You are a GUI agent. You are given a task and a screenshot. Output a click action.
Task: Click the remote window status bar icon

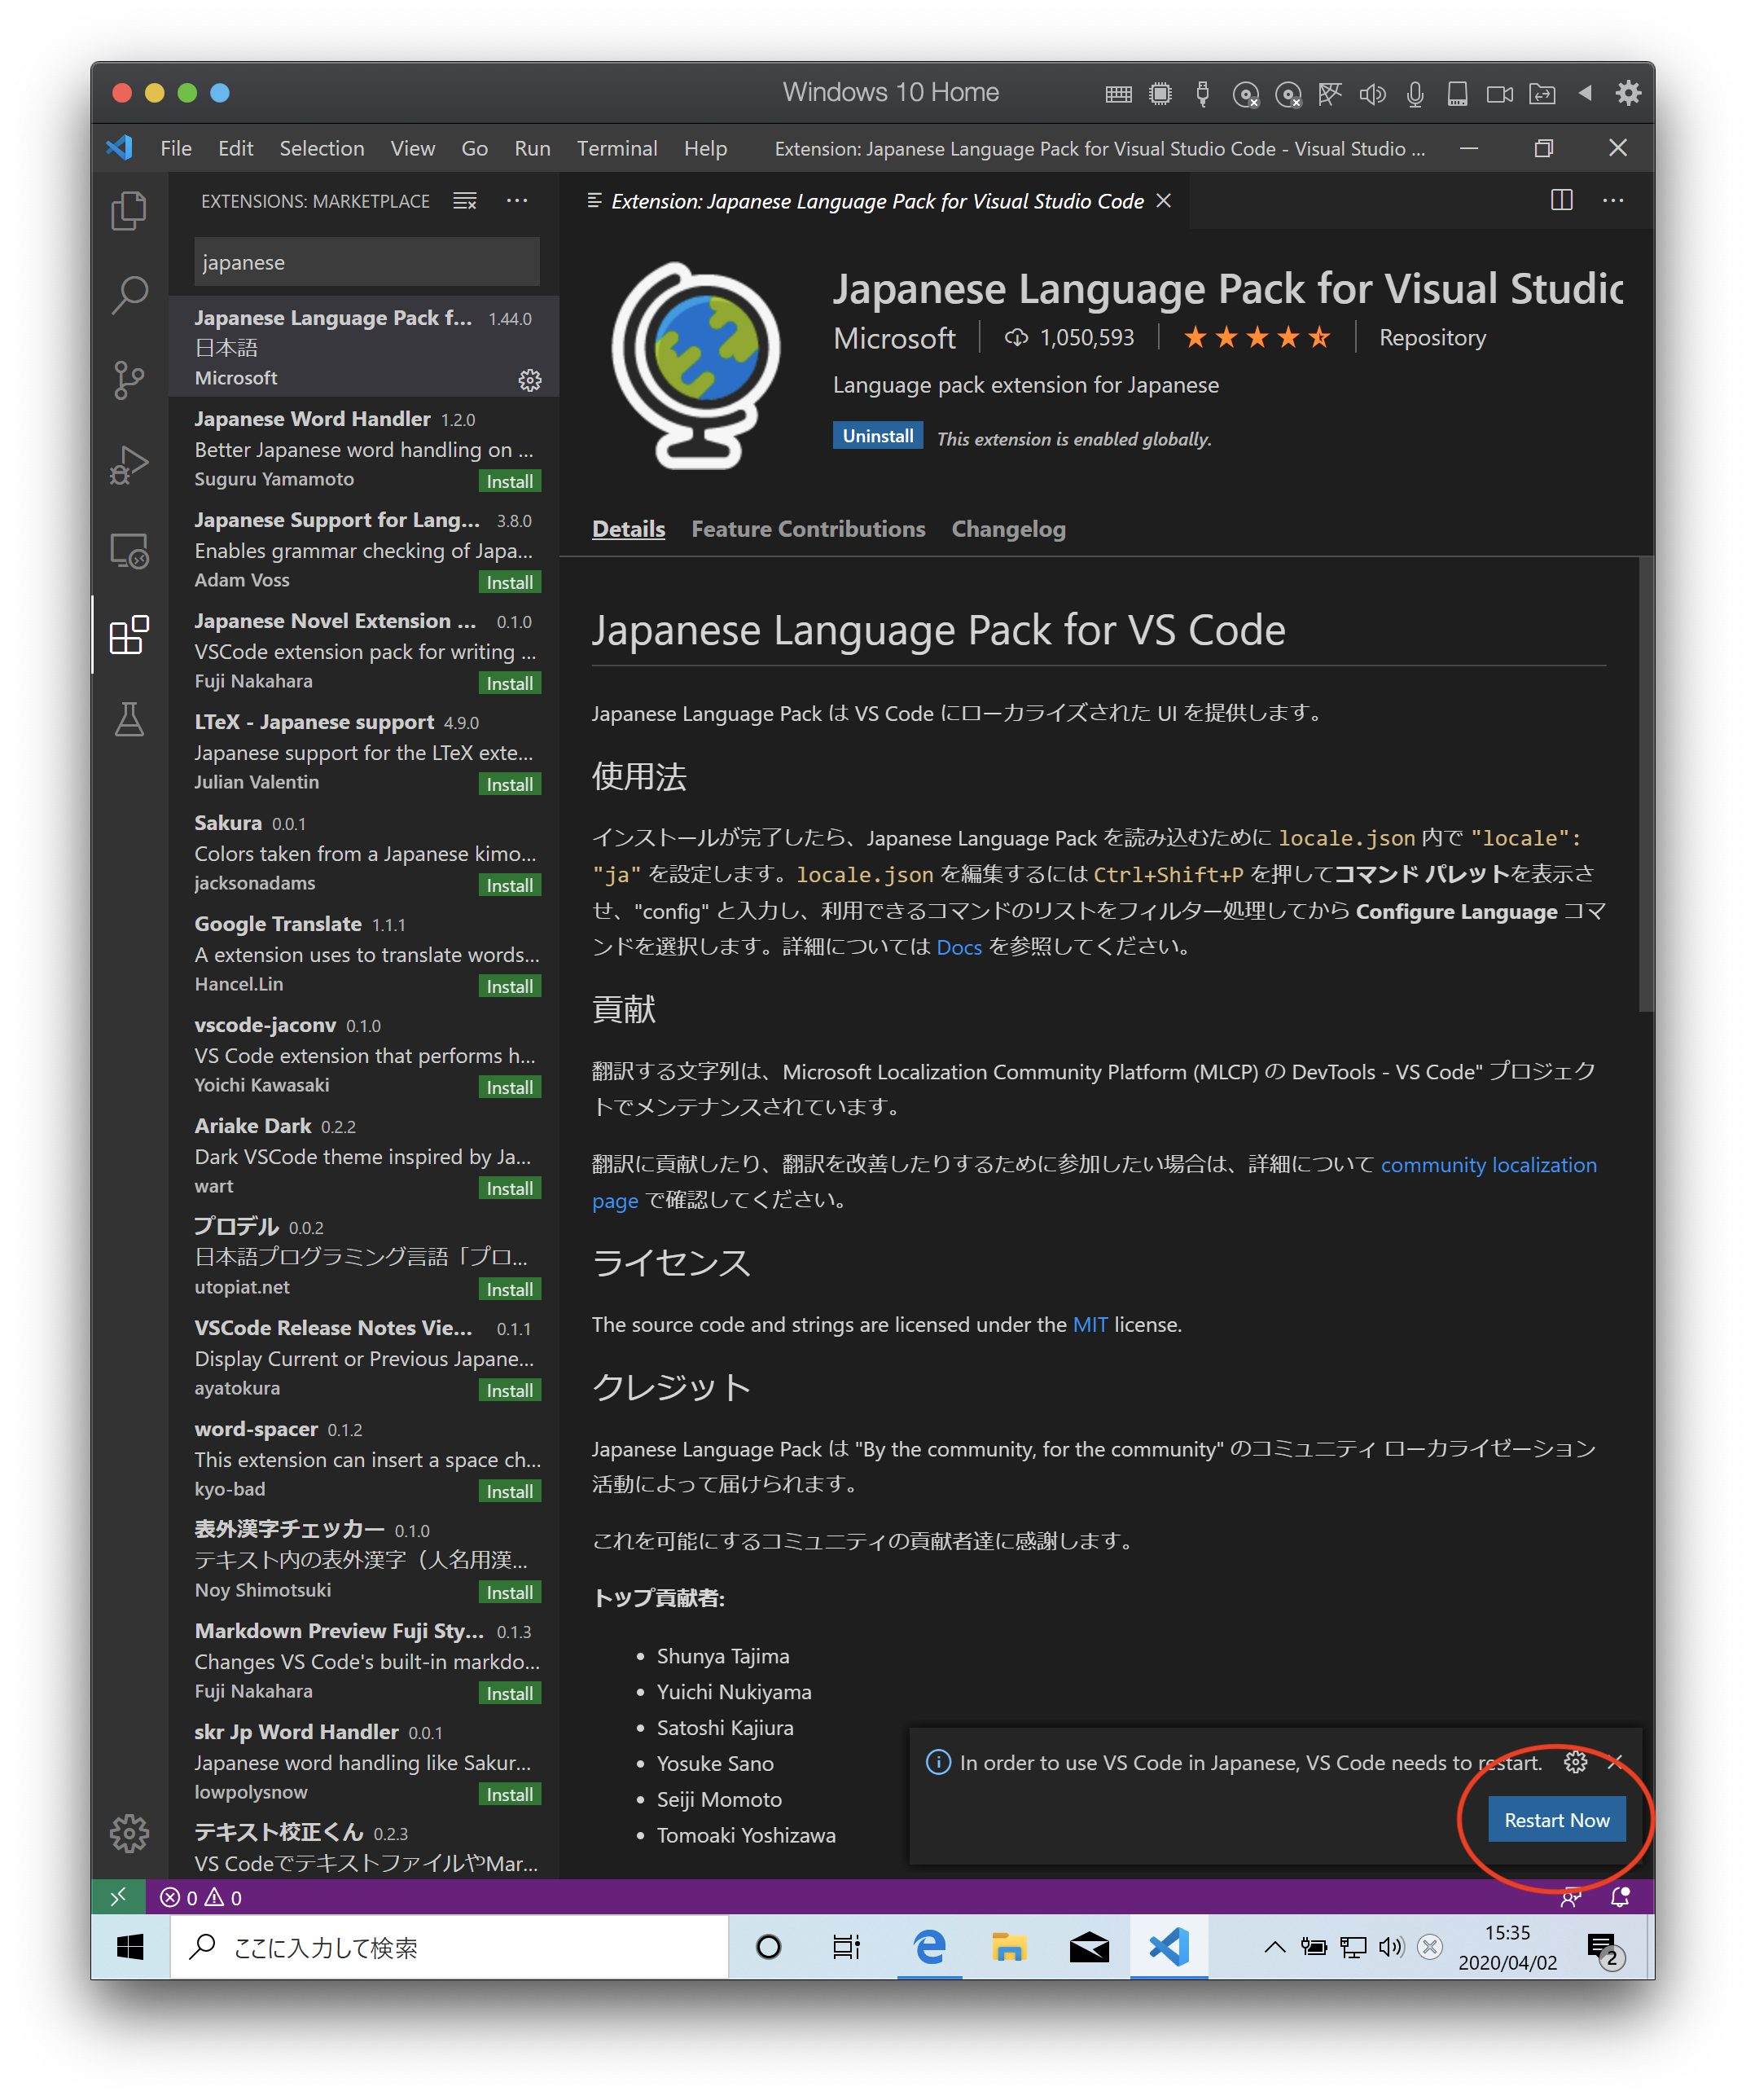(x=118, y=1897)
